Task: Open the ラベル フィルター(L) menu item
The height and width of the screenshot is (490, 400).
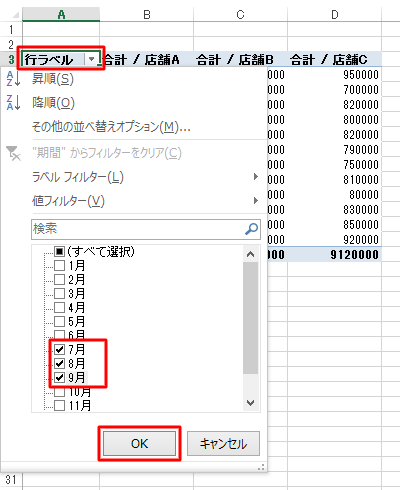Action: [x=78, y=177]
